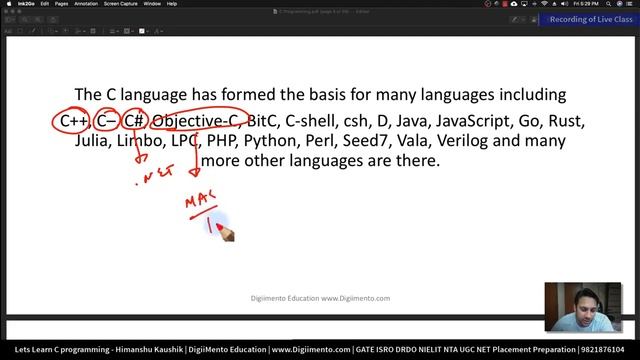Screen dimensions: 640x360
Task: Click the presenter webcam thumbnail
Action: pyautogui.click(x=583, y=307)
